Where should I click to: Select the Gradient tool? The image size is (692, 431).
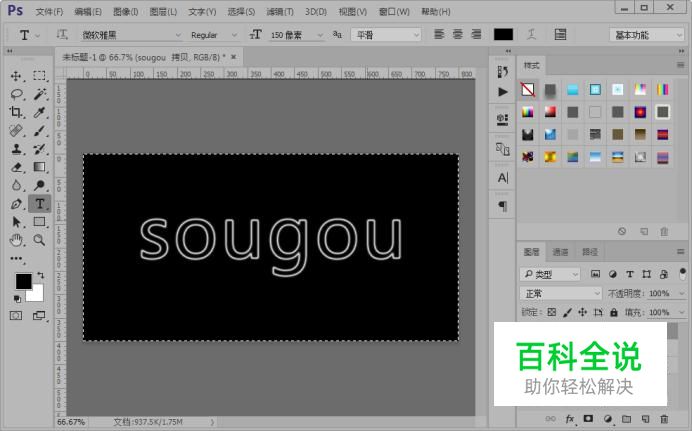click(x=39, y=167)
